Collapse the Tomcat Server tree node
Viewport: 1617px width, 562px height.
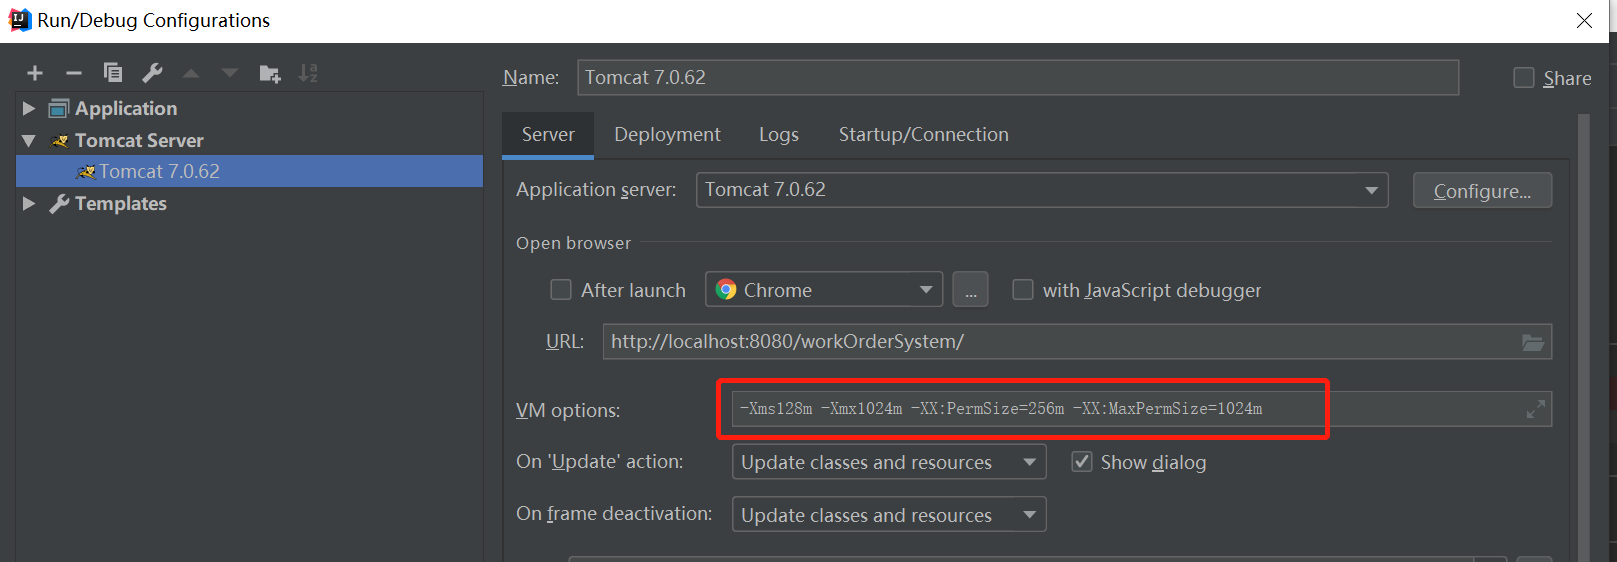[x=29, y=140]
